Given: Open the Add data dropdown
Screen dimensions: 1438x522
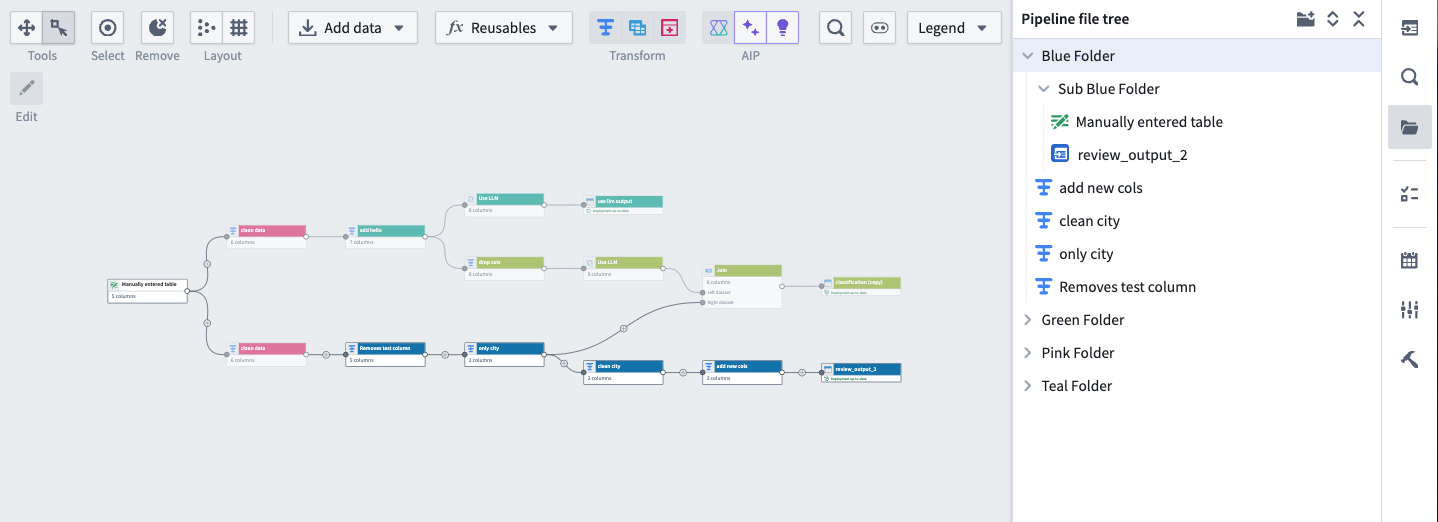Looking at the screenshot, I should [x=353, y=28].
